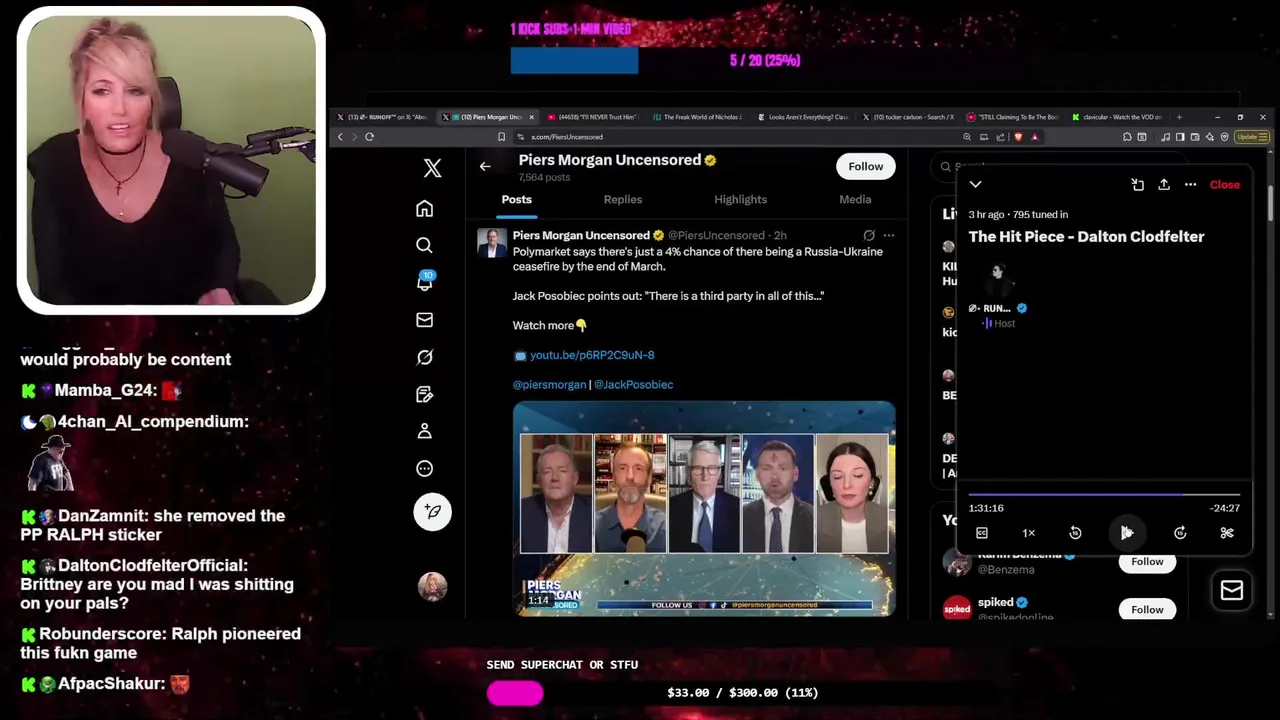Screen dimensions: 1280x720
Task: Clip the Space with scissors icon
Action: [x=1227, y=533]
